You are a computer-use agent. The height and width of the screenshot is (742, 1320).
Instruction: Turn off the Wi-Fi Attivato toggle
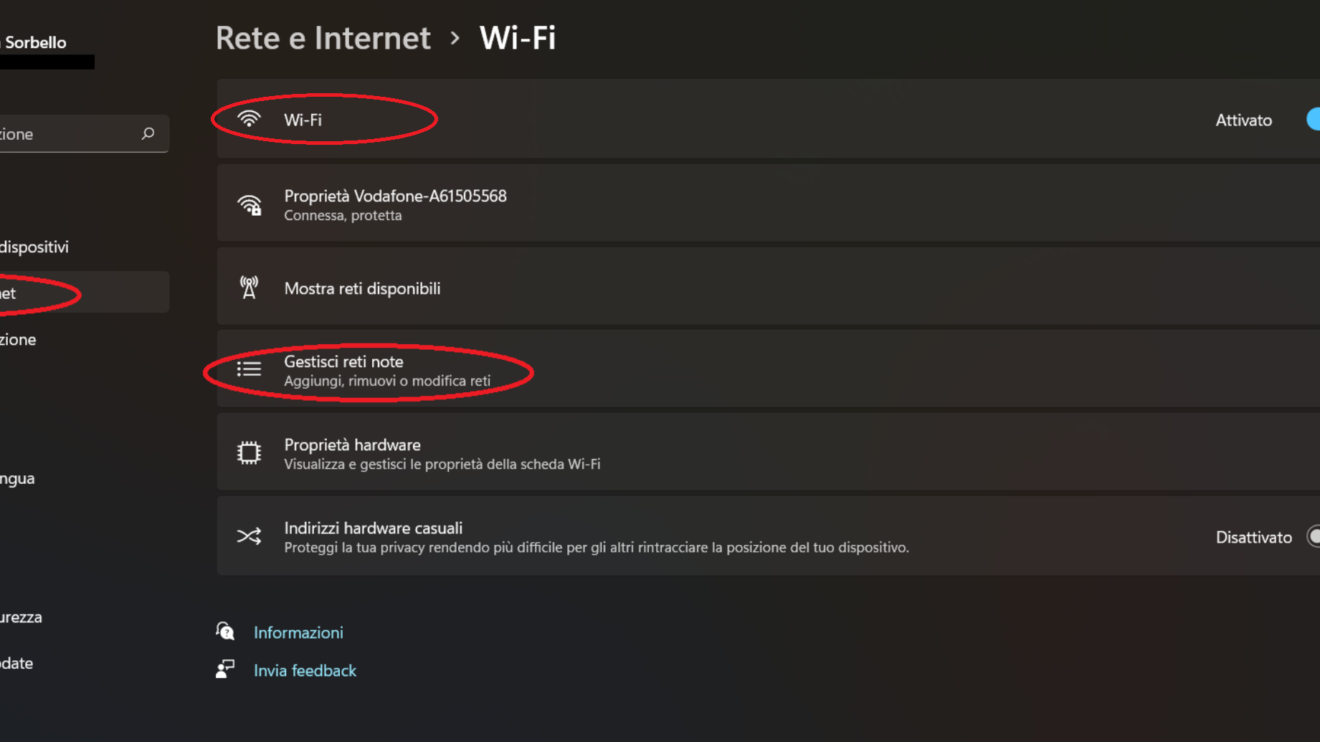pyautogui.click(x=1312, y=120)
